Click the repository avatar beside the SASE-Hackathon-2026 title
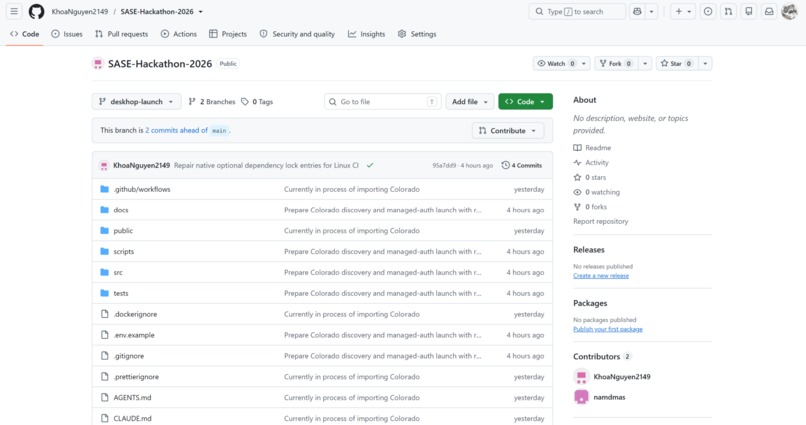The height and width of the screenshot is (425, 806). click(x=98, y=64)
